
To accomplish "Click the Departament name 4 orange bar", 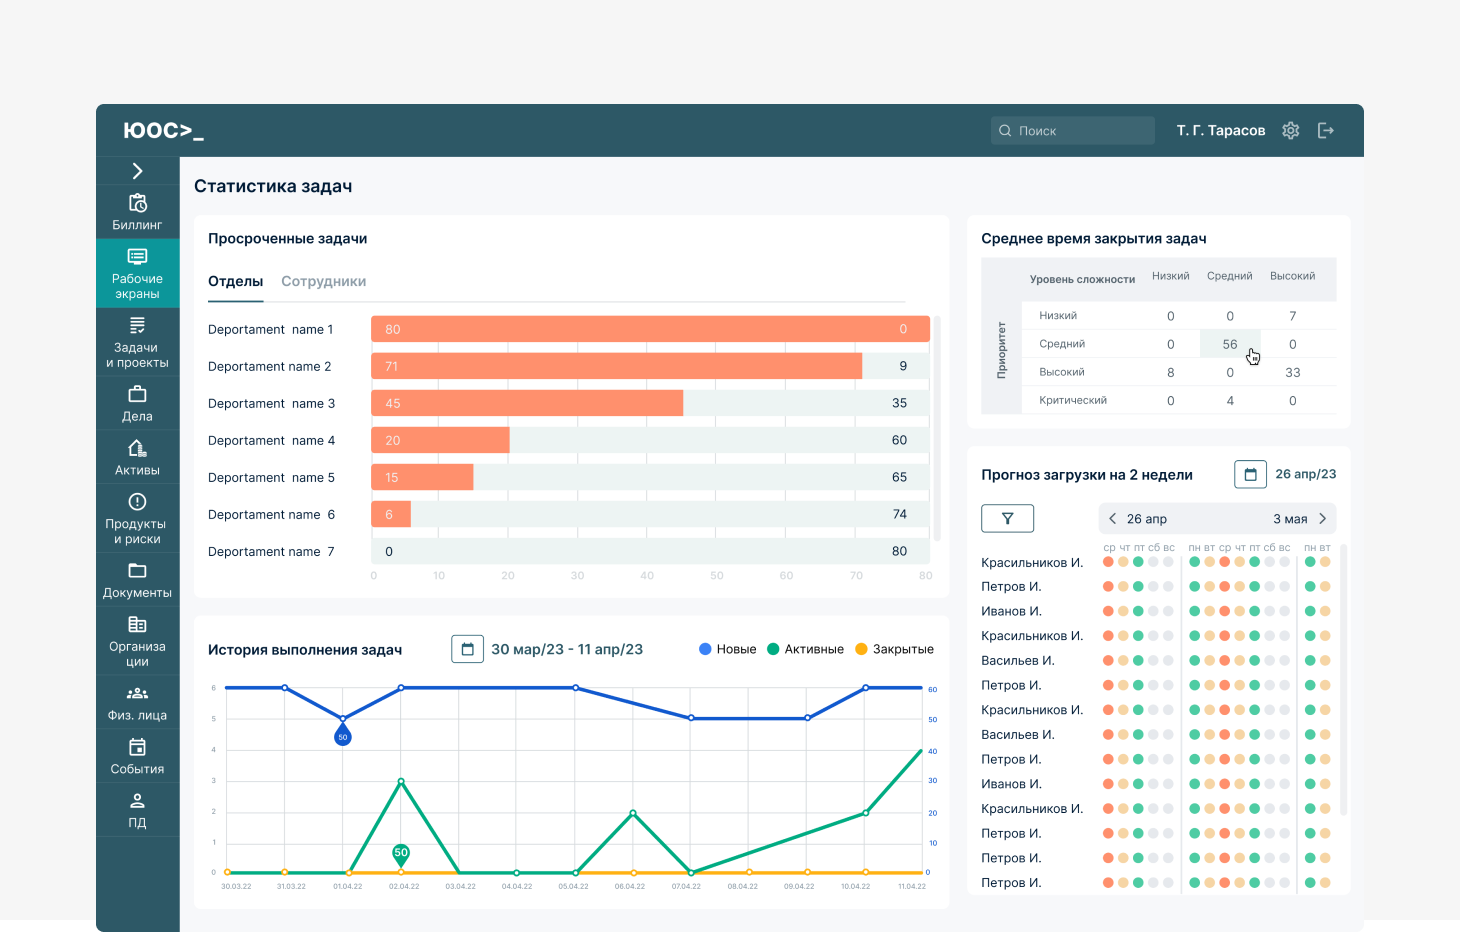I will [x=440, y=440].
